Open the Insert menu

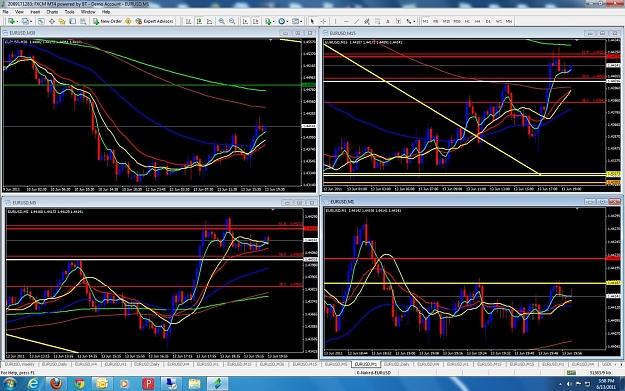click(35, 12)
